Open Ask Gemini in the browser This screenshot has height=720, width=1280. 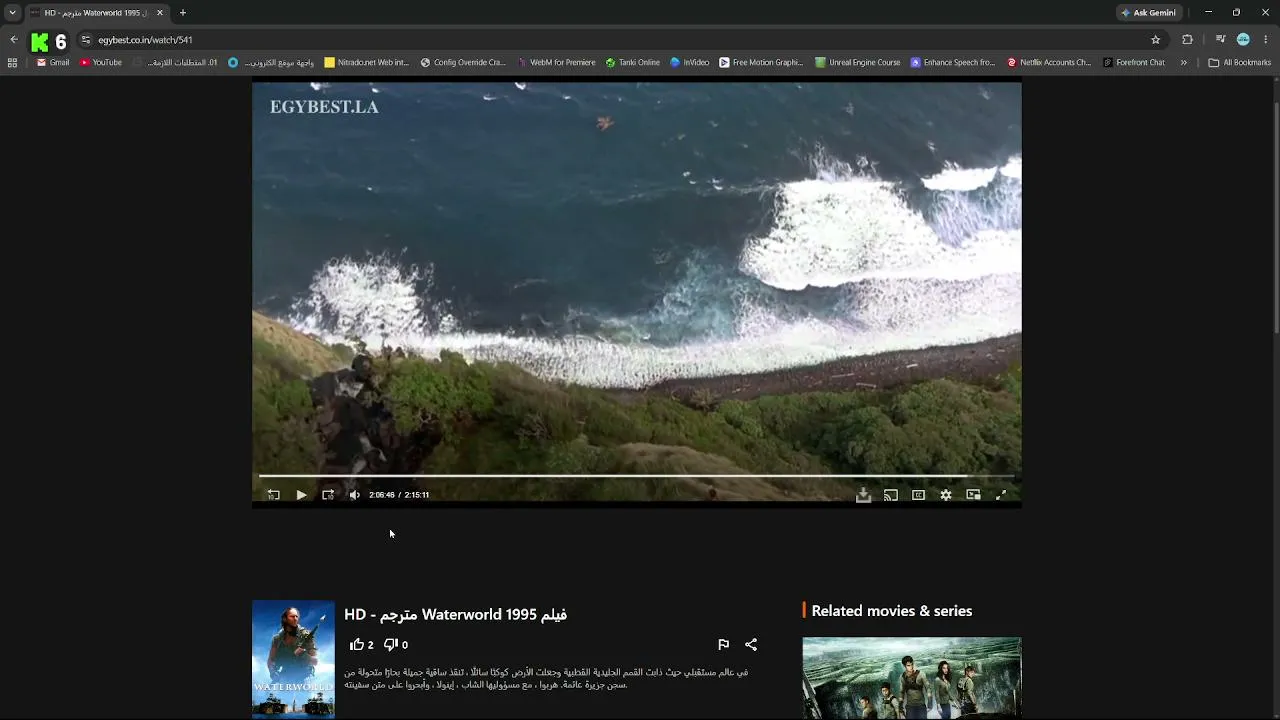pos(1148,13)
